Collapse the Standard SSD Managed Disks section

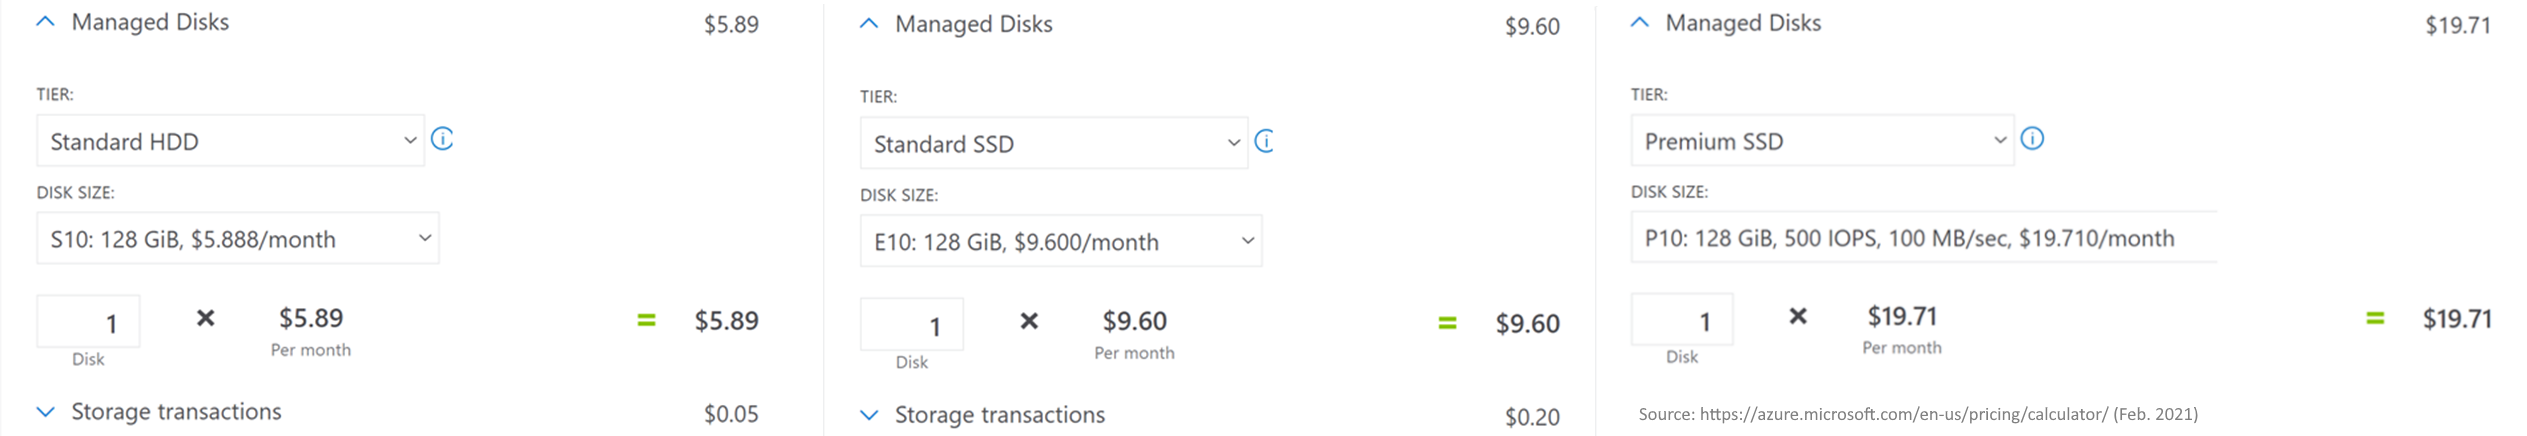[869, 24]
